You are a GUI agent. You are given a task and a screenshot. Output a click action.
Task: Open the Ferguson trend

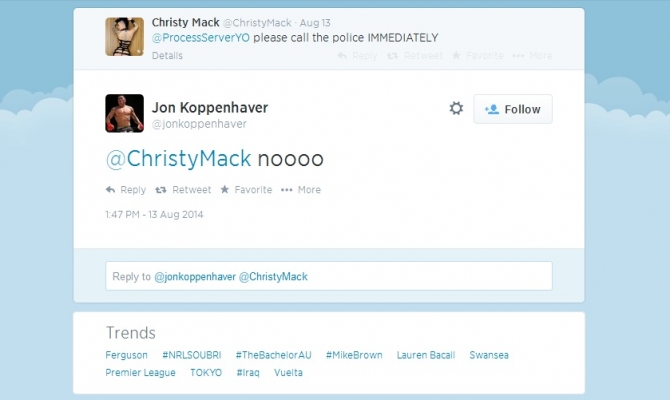pyautogui.click(x=126, y=355)
